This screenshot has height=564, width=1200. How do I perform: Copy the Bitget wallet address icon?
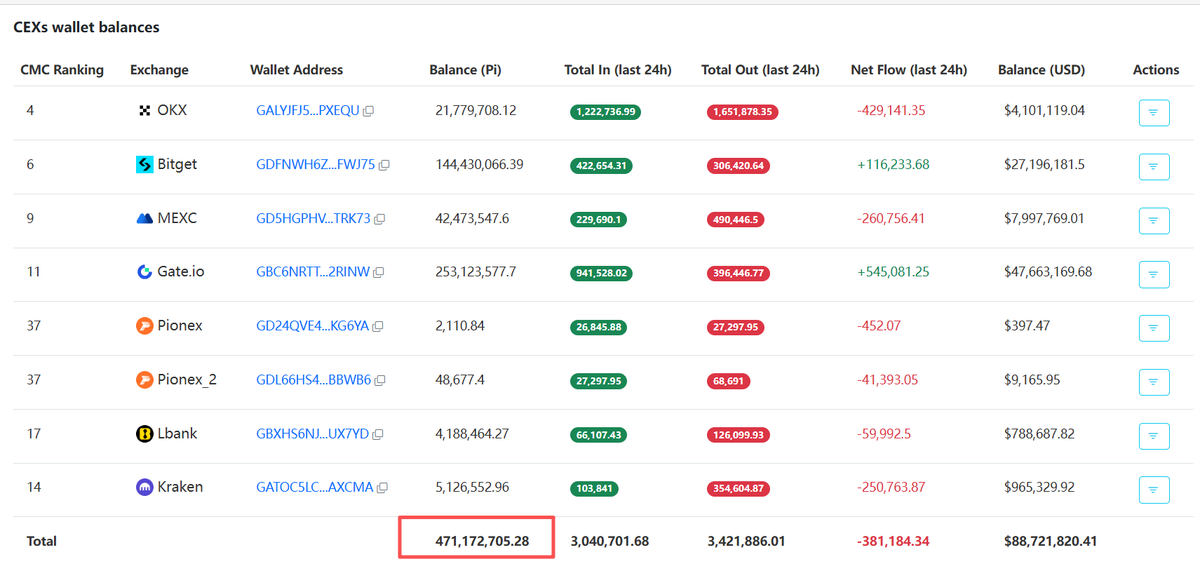[x=384, y=165]
